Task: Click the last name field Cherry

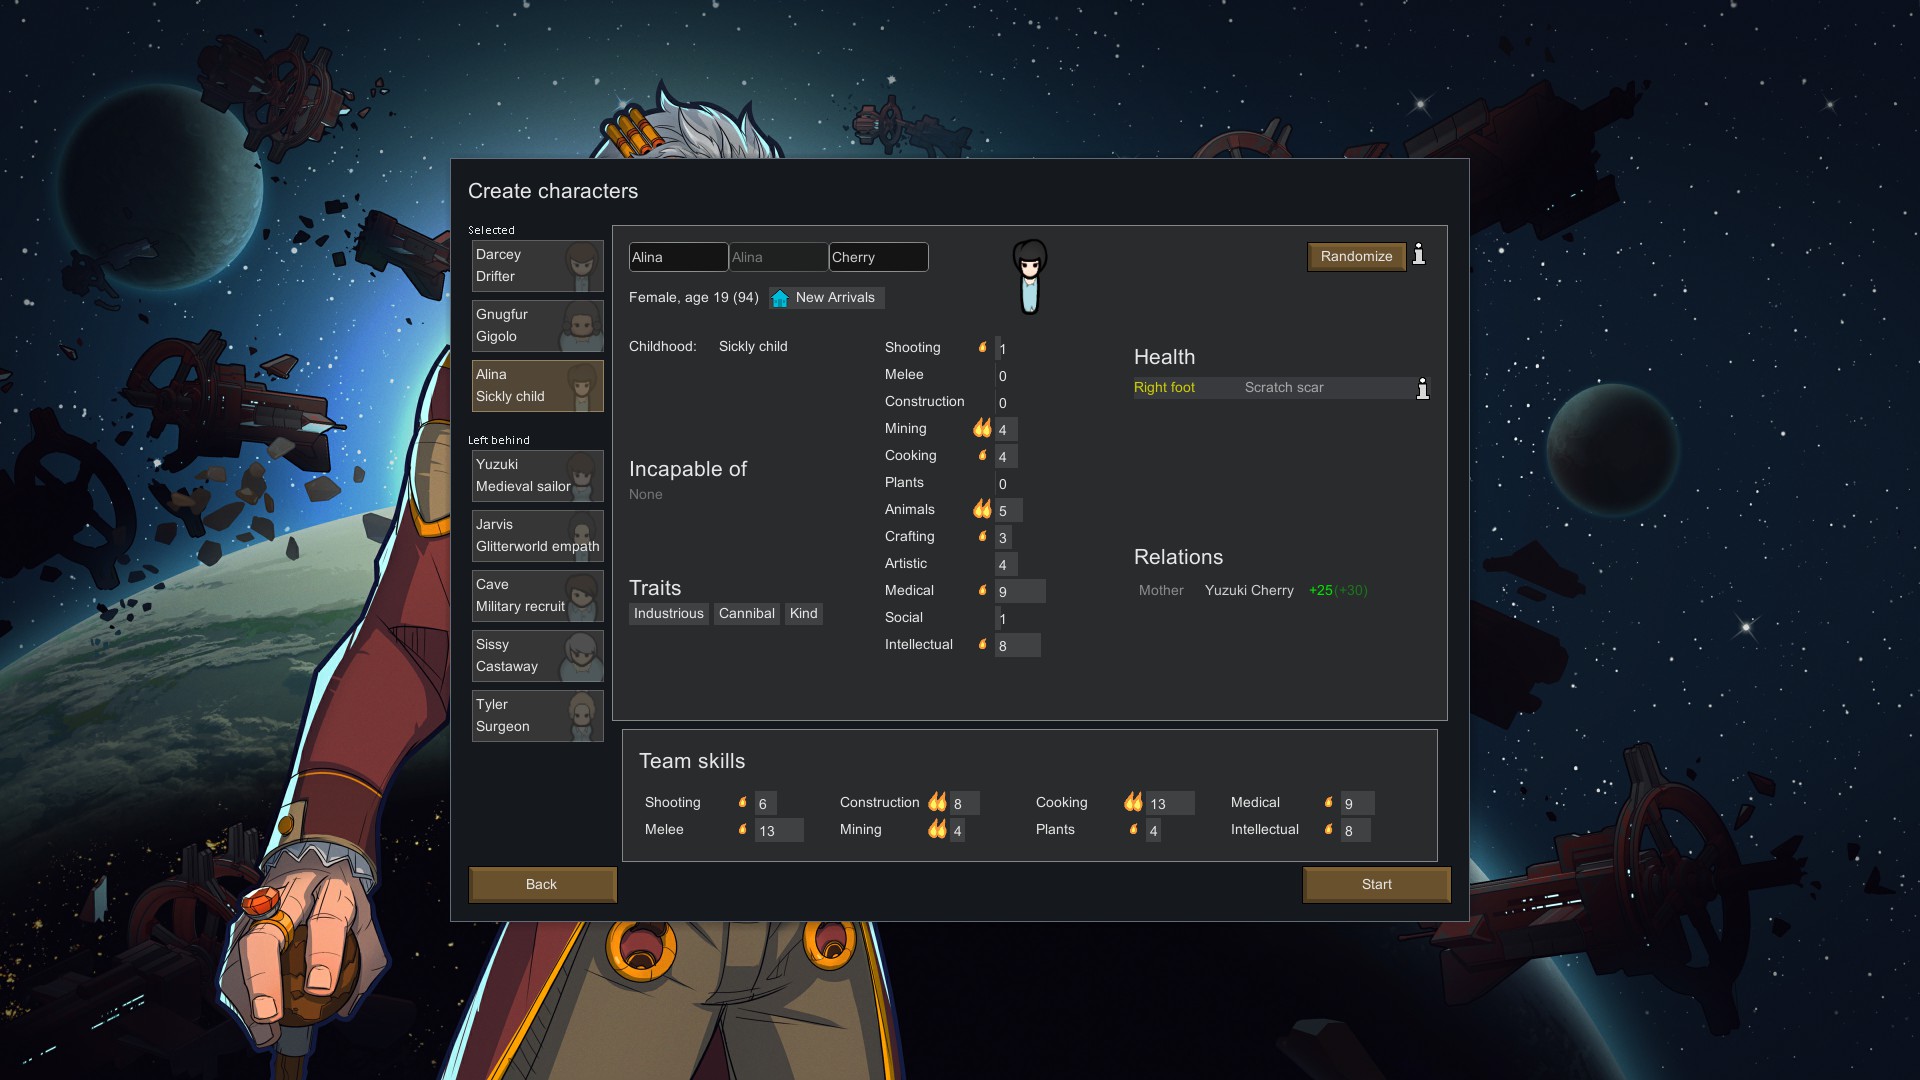Action: (877, 258)
